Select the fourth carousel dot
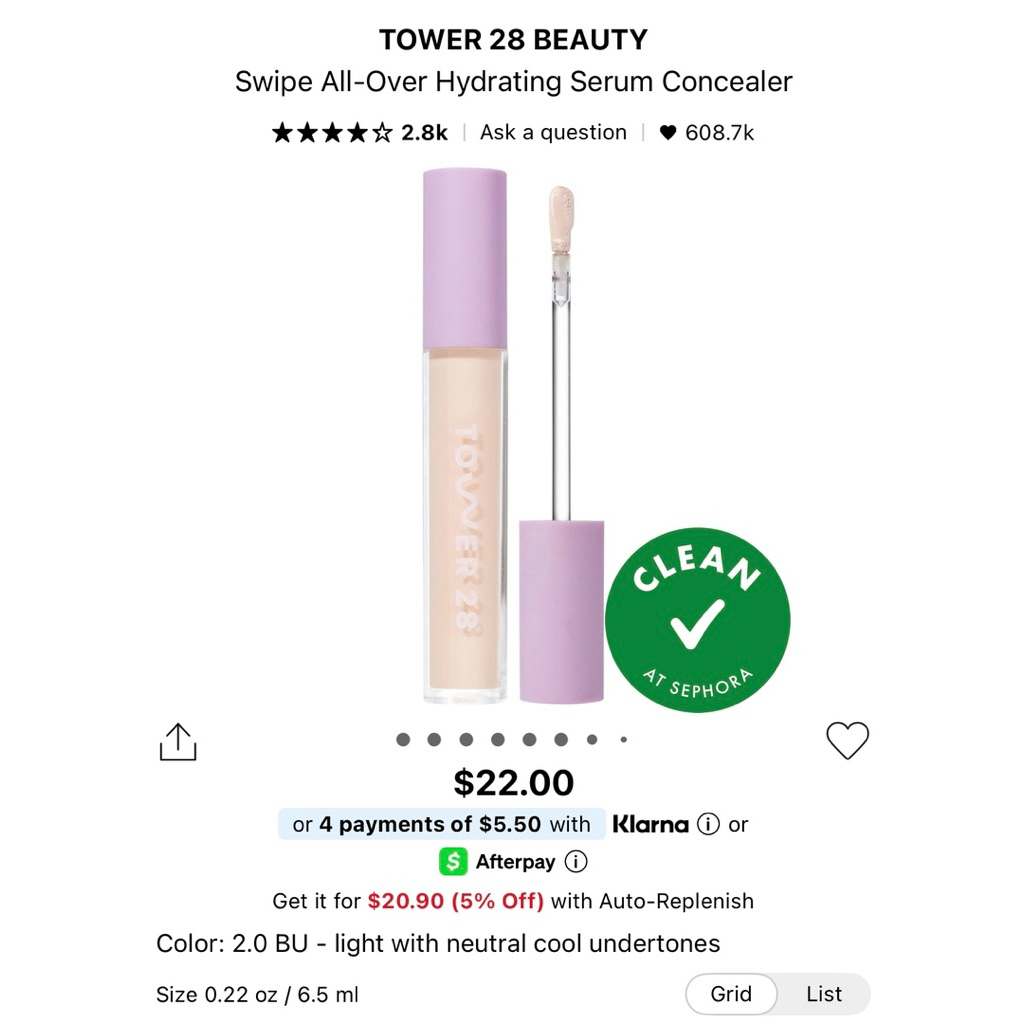The image size is (1024, 1024). [x=498, y=739]
